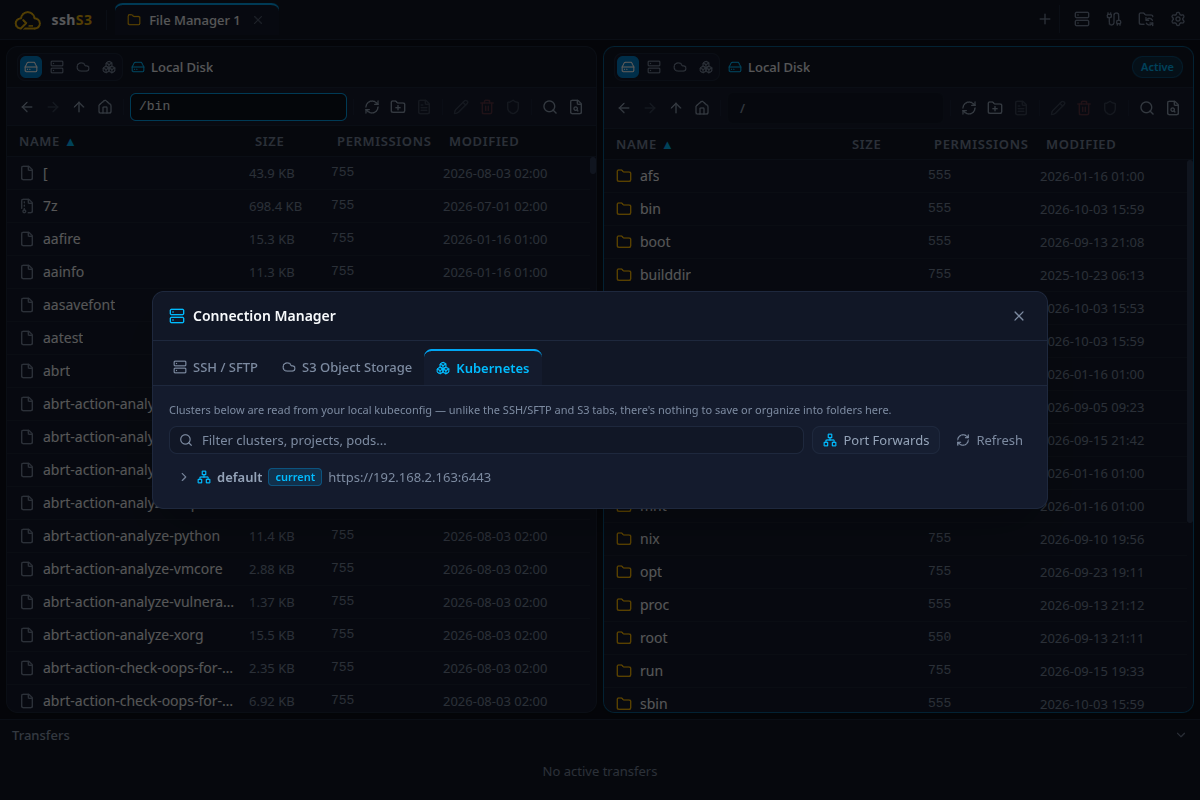Viewport: 1200px width, 800px height.
Task: Open search in right pane toolbar
Action: pyautogui.click(x=1147, y=108)
